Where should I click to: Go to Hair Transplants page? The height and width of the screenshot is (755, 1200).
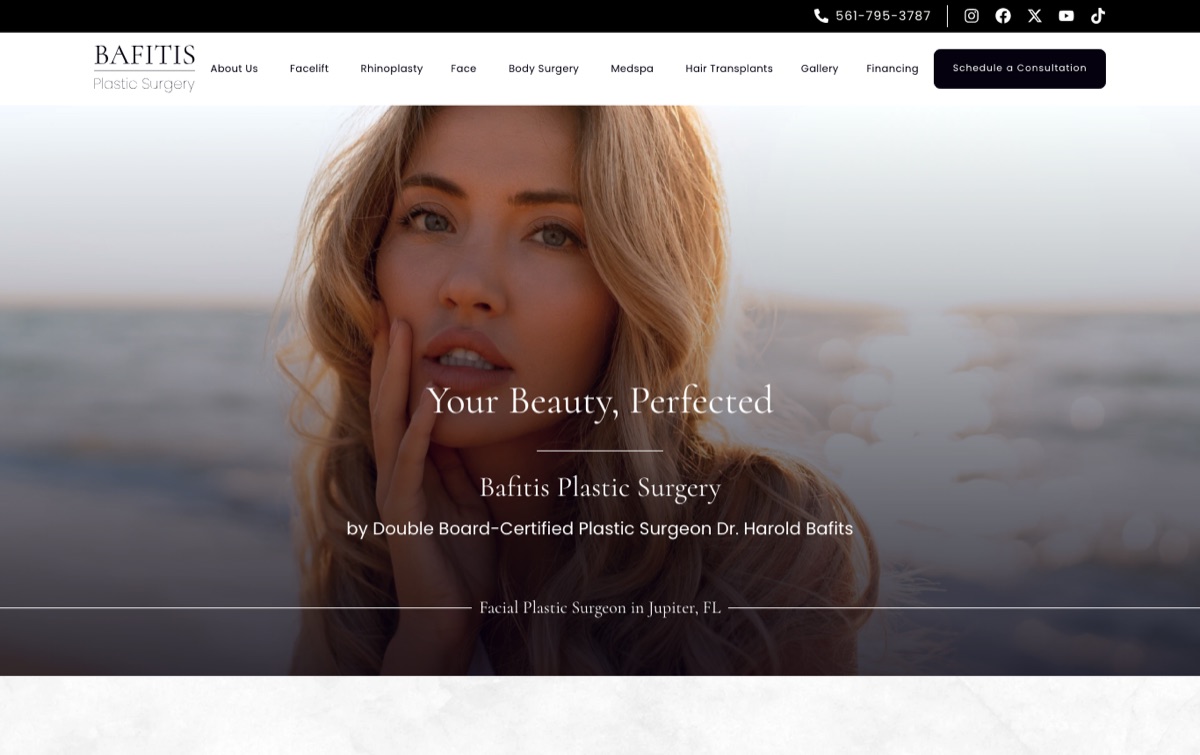(x=729, y=69)
